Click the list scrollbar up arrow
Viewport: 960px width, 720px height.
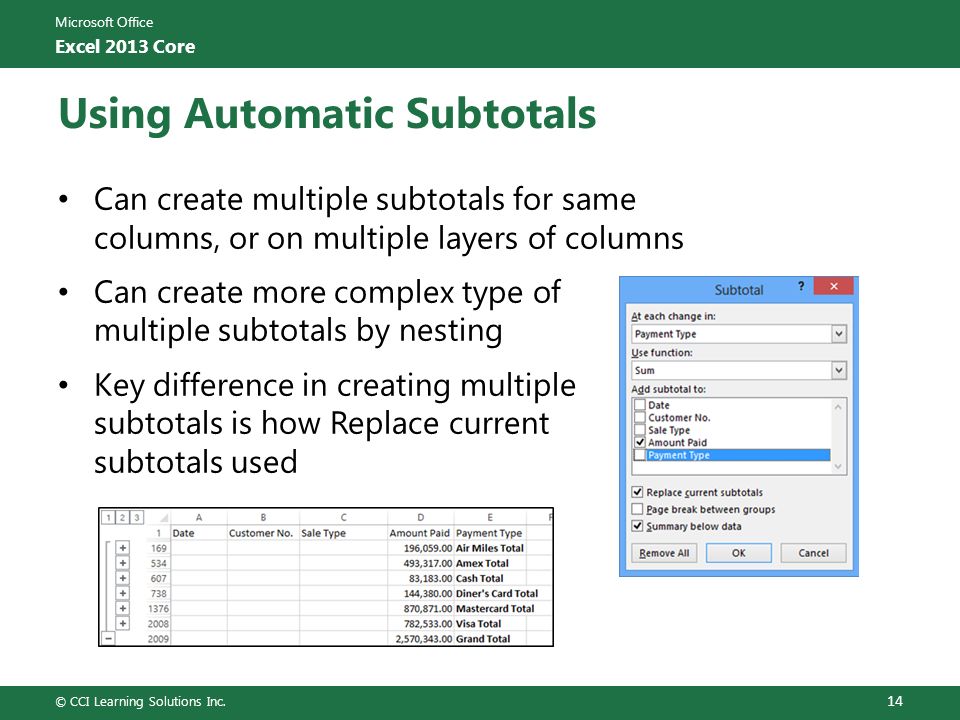coord(838,407)
